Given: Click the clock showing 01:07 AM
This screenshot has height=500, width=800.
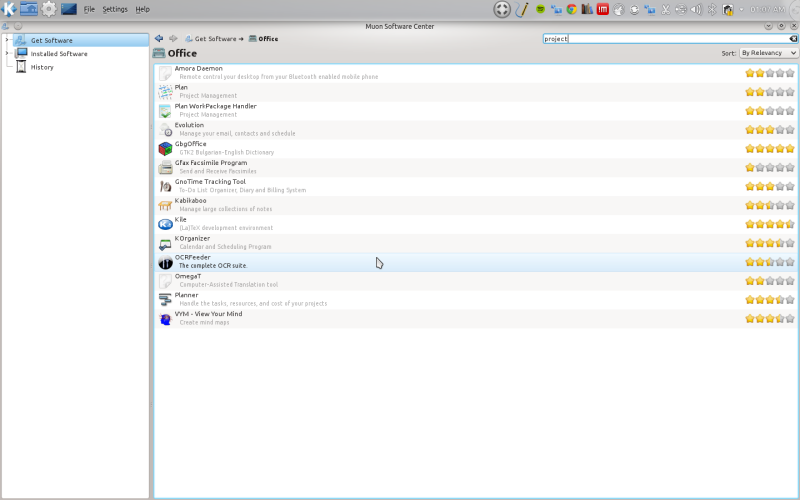Looking at the screenshot, I should point(767,9).
